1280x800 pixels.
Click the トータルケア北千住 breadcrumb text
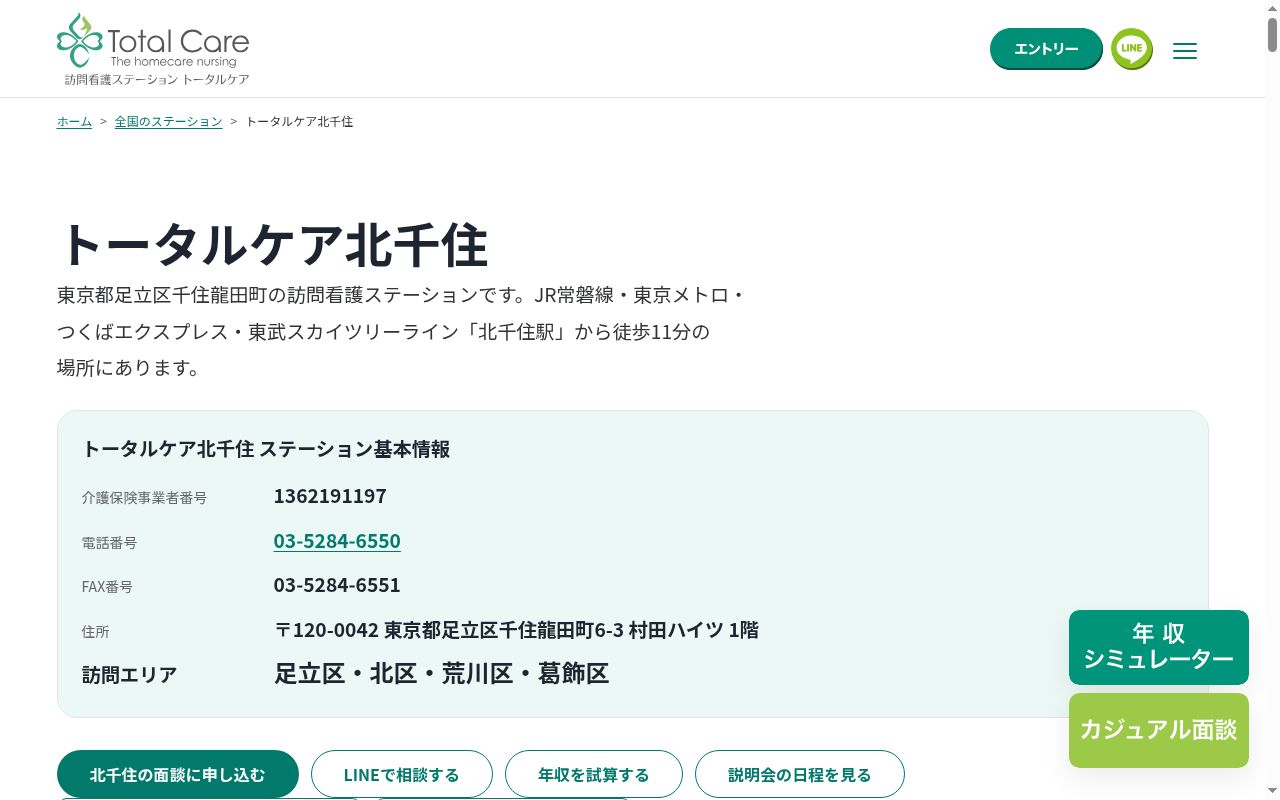(299, 121)
